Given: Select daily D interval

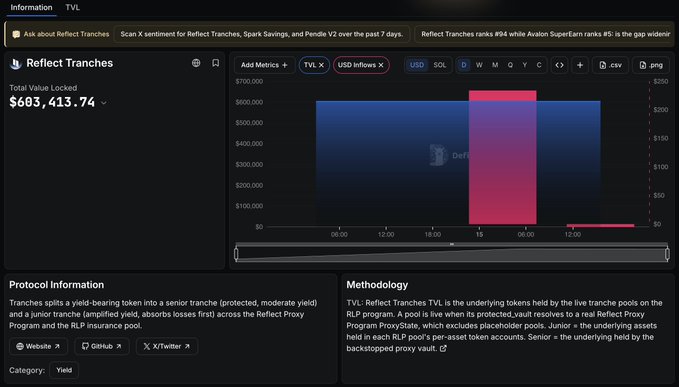Looking at the screenshot, I should coord(464,65).
